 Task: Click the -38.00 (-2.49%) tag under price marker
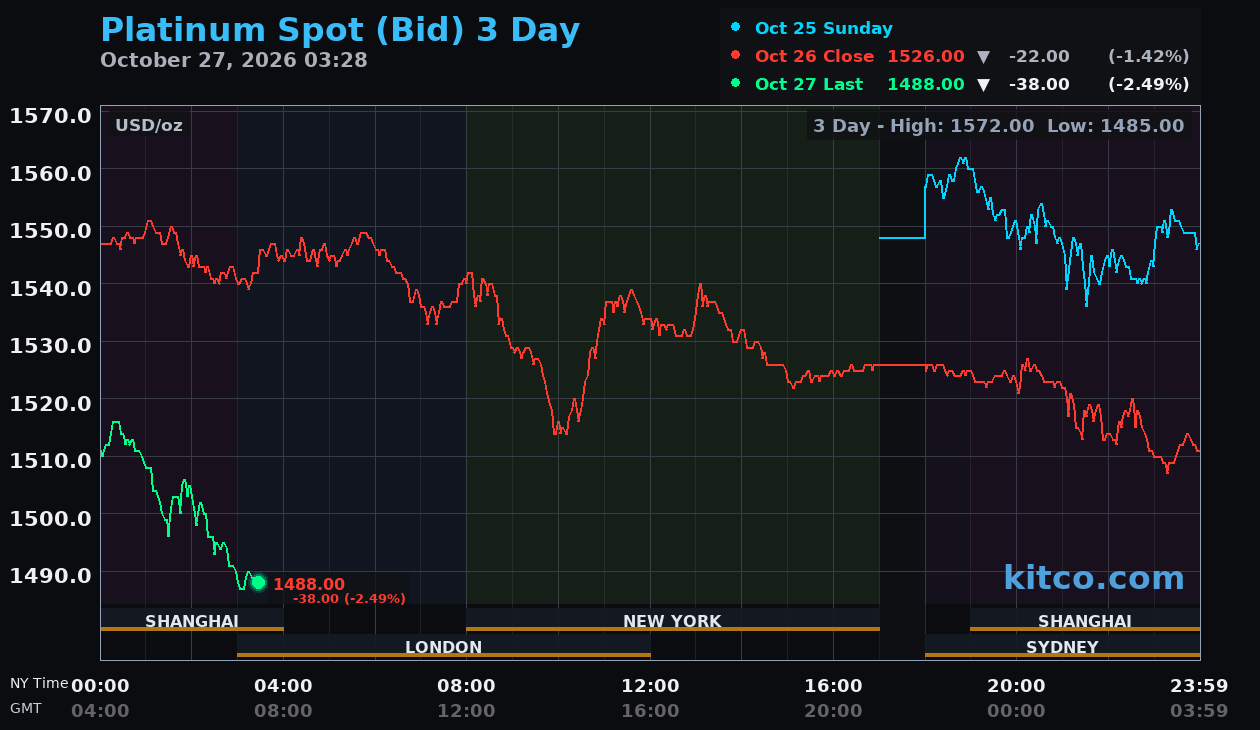349,599
